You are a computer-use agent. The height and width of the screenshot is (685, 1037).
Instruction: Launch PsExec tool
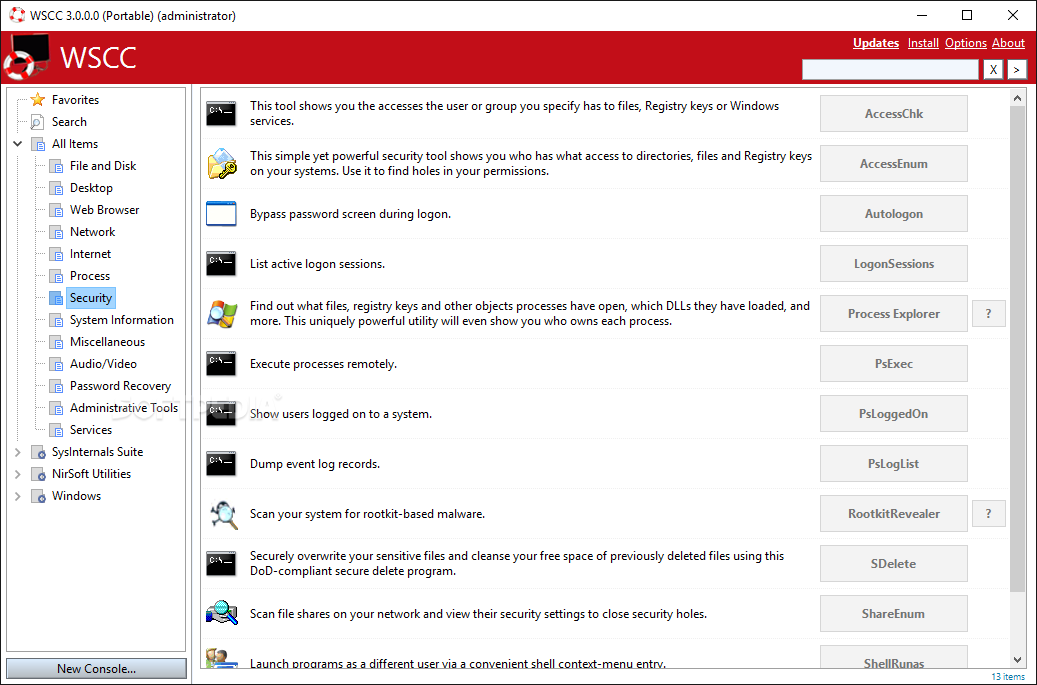coord(893,364)
